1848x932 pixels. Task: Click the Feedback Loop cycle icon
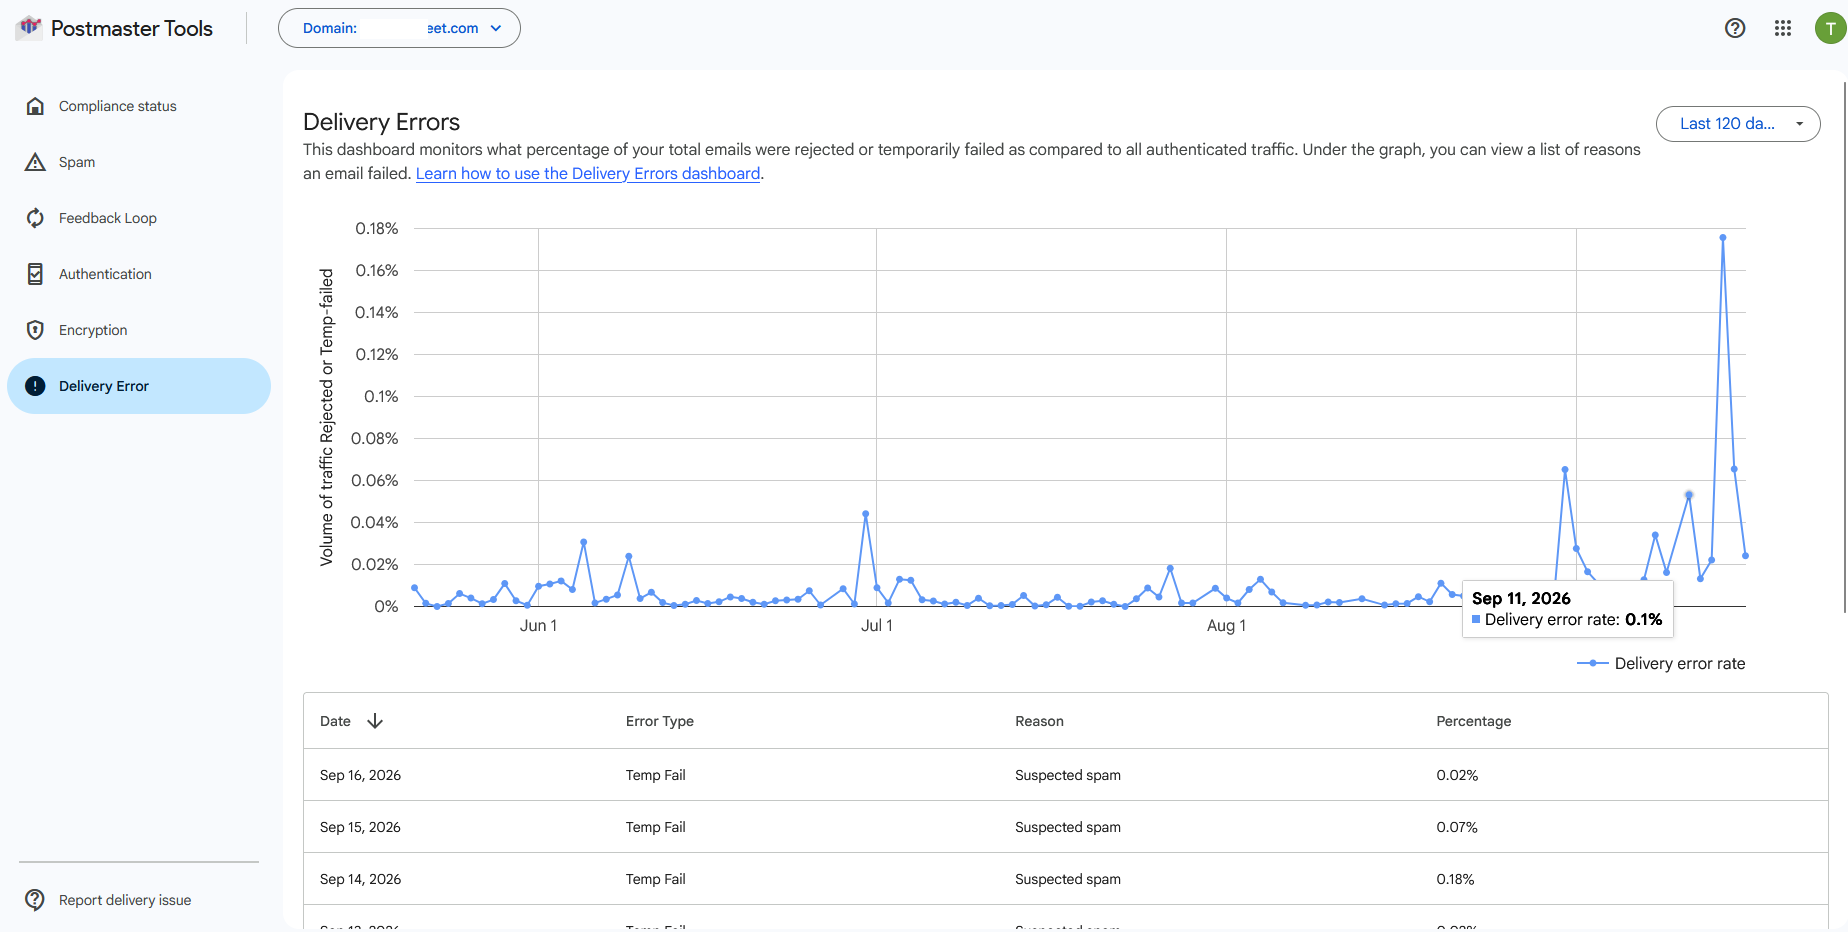coord(35,218)
